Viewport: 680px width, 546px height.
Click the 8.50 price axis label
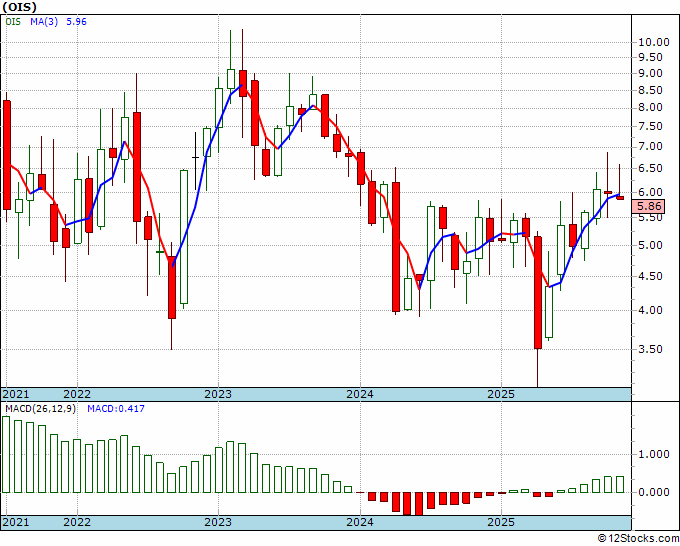pos(650,91)
